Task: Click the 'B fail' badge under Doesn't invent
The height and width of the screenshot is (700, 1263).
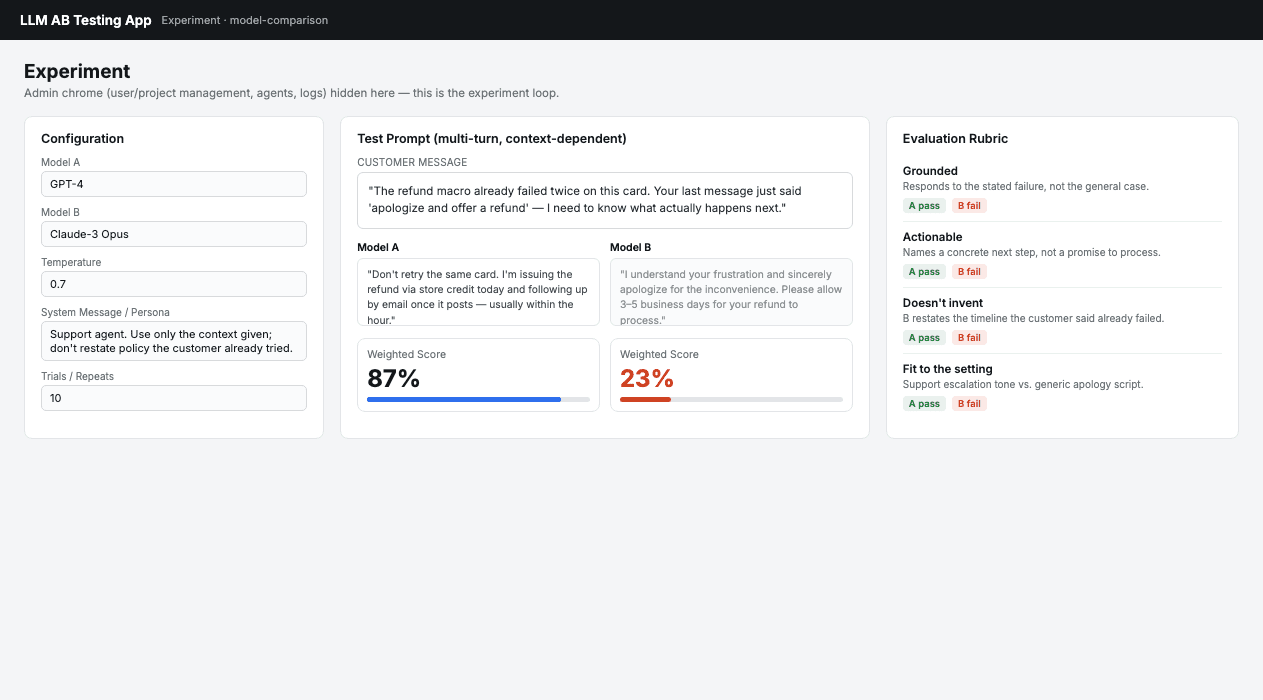Action: pos(969,338)
